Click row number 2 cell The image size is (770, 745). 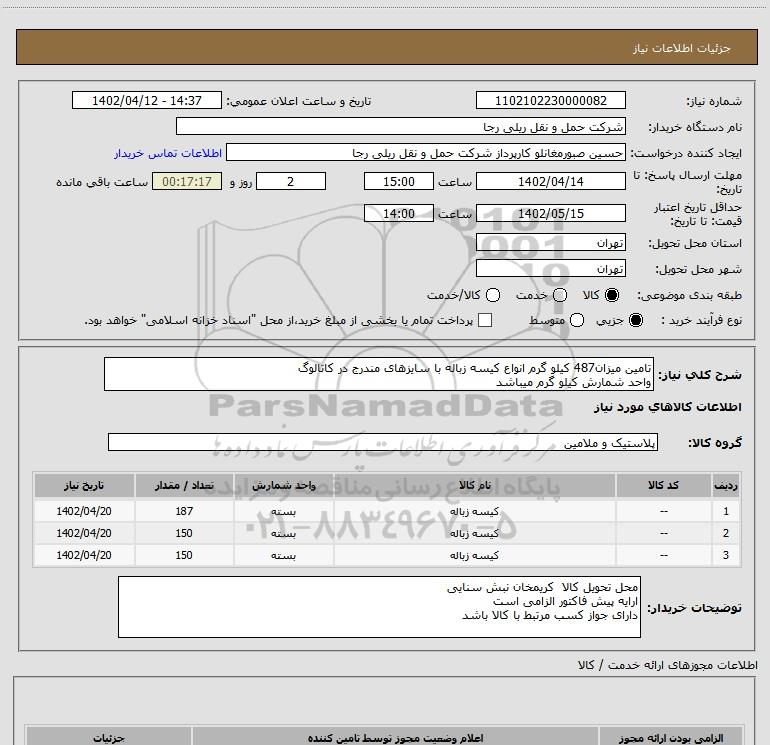[x=726, y=533]
